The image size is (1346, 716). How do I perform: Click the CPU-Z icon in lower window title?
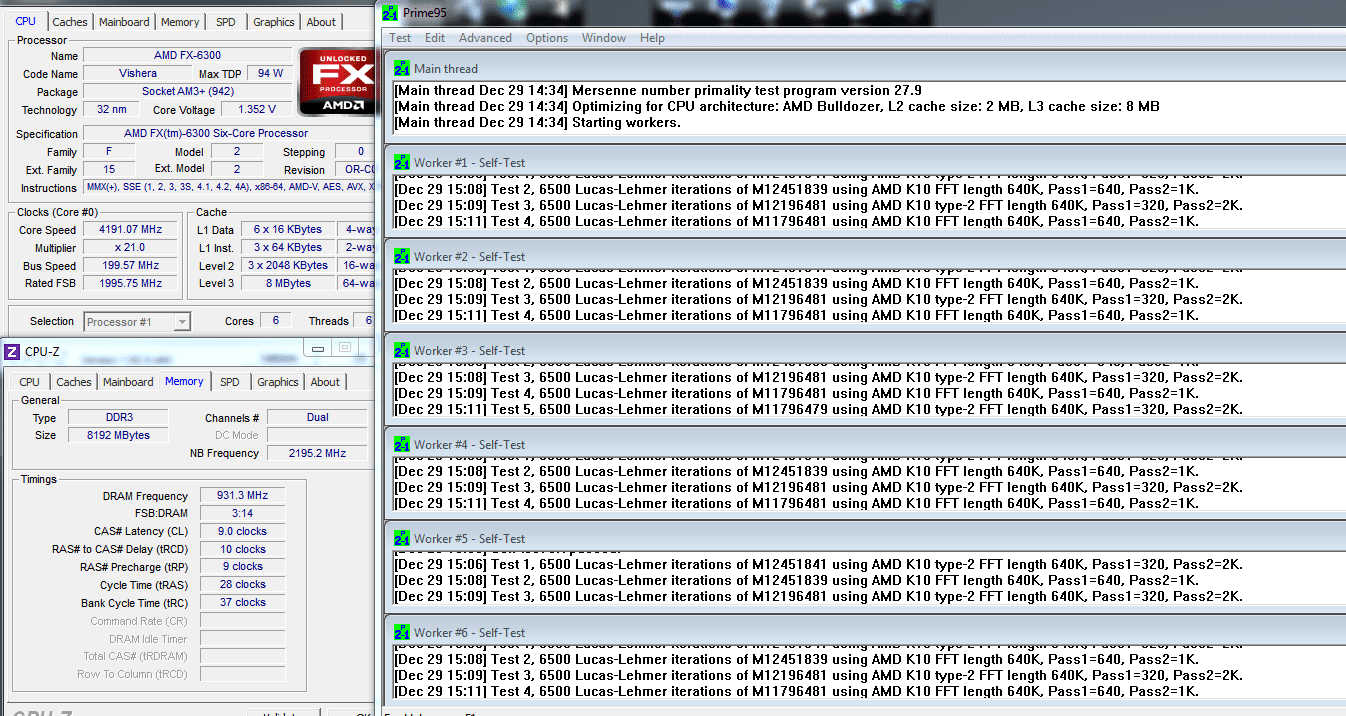12,351
